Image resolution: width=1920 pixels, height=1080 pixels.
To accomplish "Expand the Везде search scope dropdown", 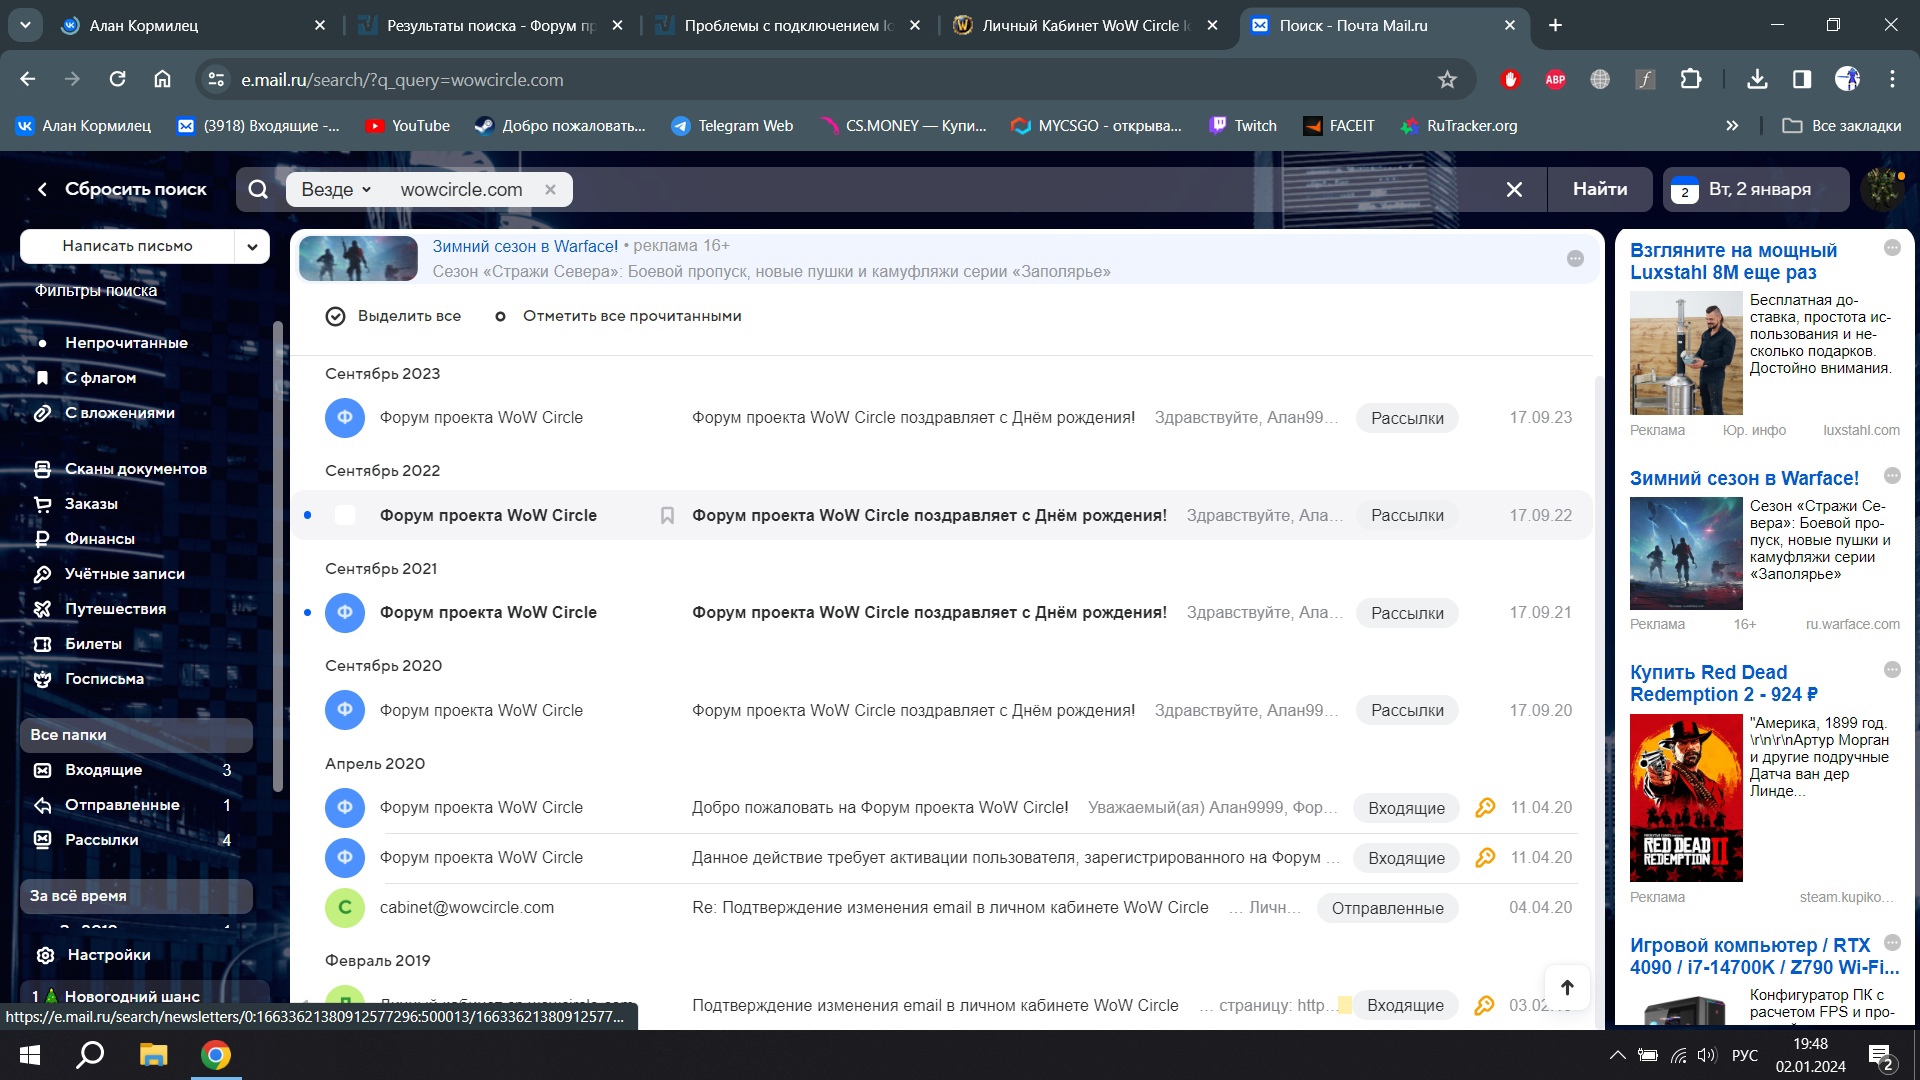I will click(x=338, y=190).
